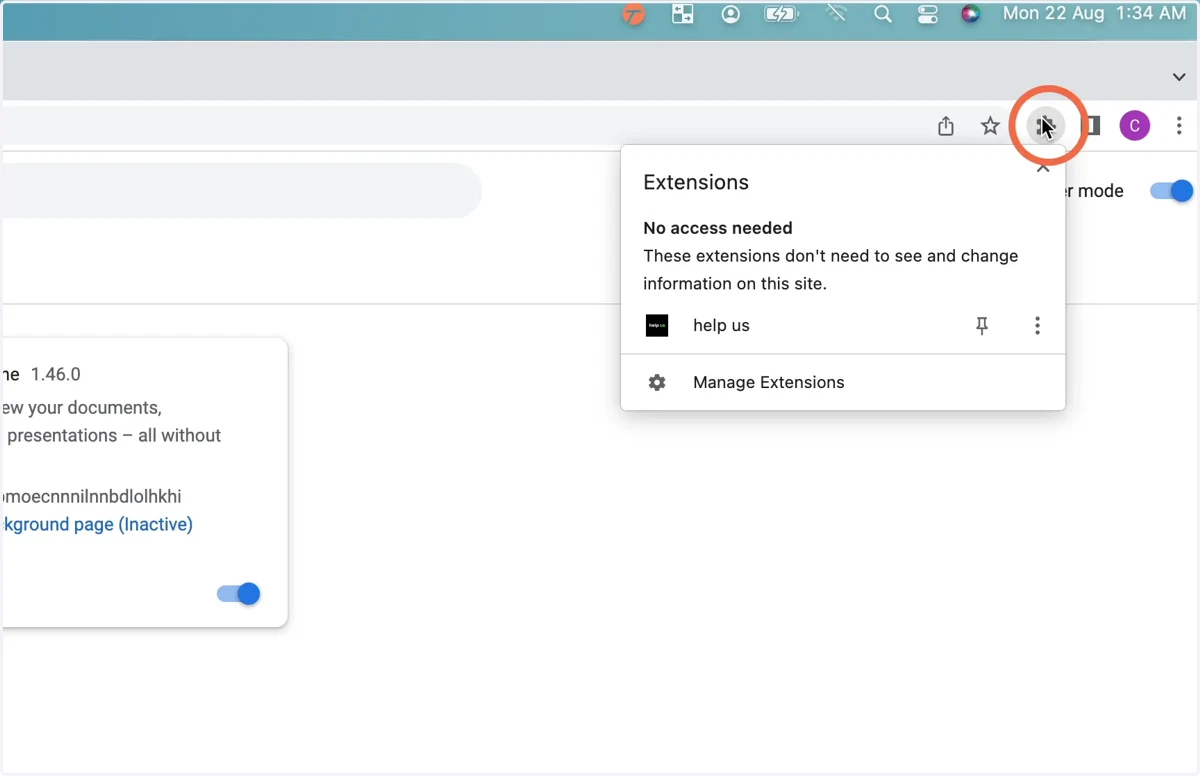The width and height of the screenshot is (1200, 776).
Task: Open Control Center in menu bar
Action: 927,14
